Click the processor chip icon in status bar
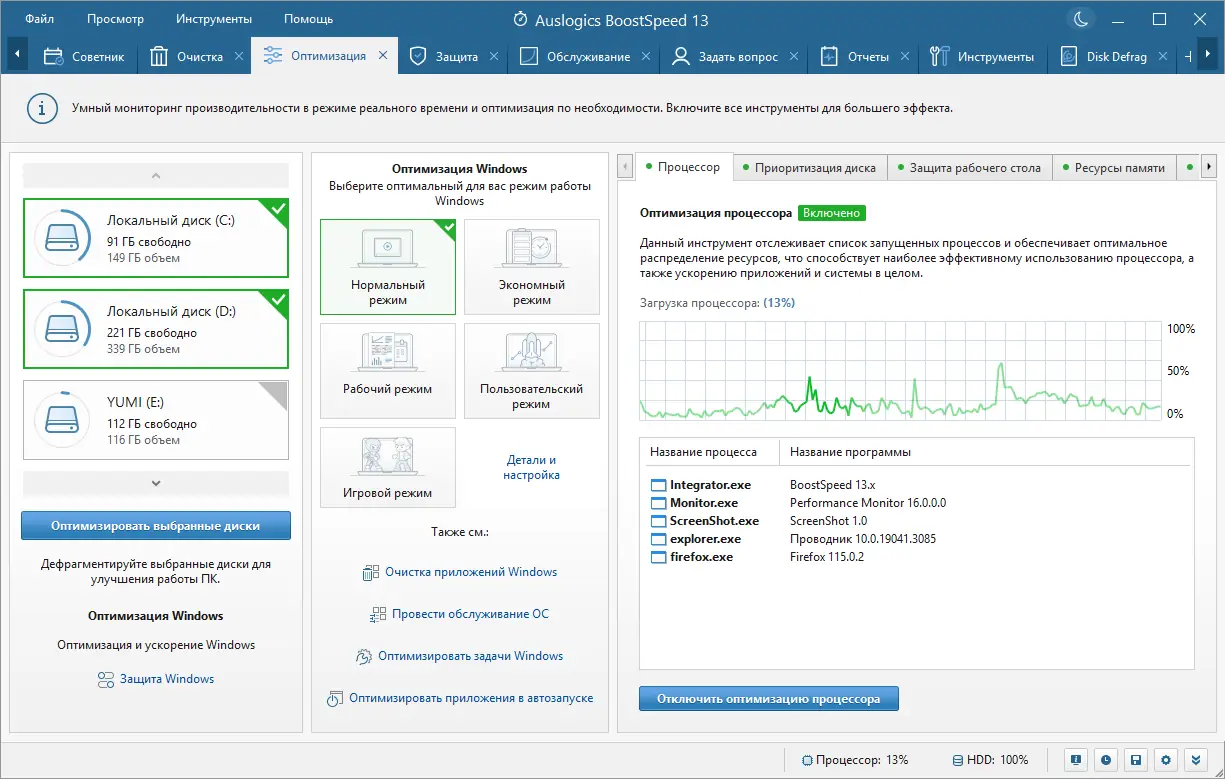This screenshot has width=1225, height=779. click(808, 760)
